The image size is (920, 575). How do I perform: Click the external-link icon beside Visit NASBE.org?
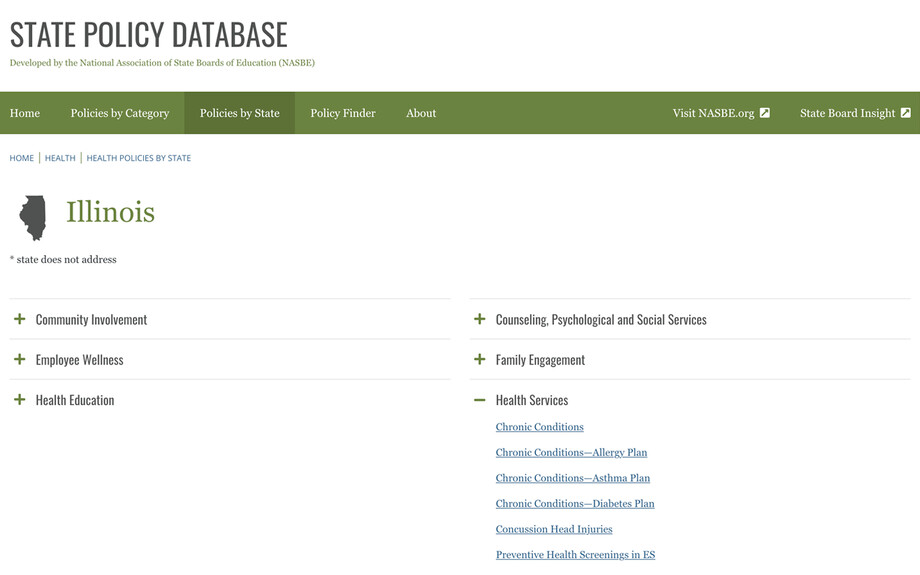coord(765,113)
